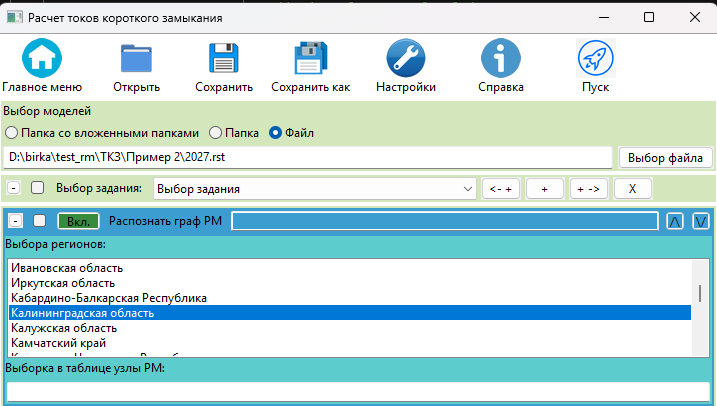Image resolution: width=717 pixels, height=406 pixels.
Task: Collapse the Выбор задания section
Action: pos(14,187)
